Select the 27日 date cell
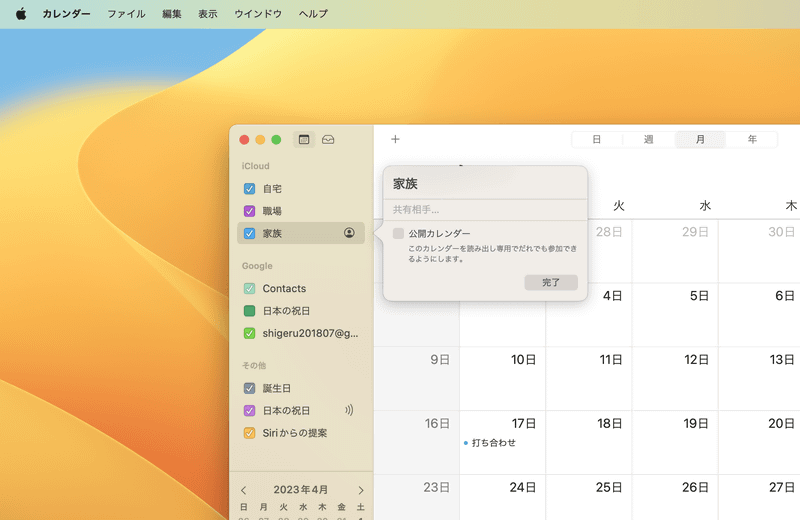Viewport: 800px width, 520px height. [759, 498]
